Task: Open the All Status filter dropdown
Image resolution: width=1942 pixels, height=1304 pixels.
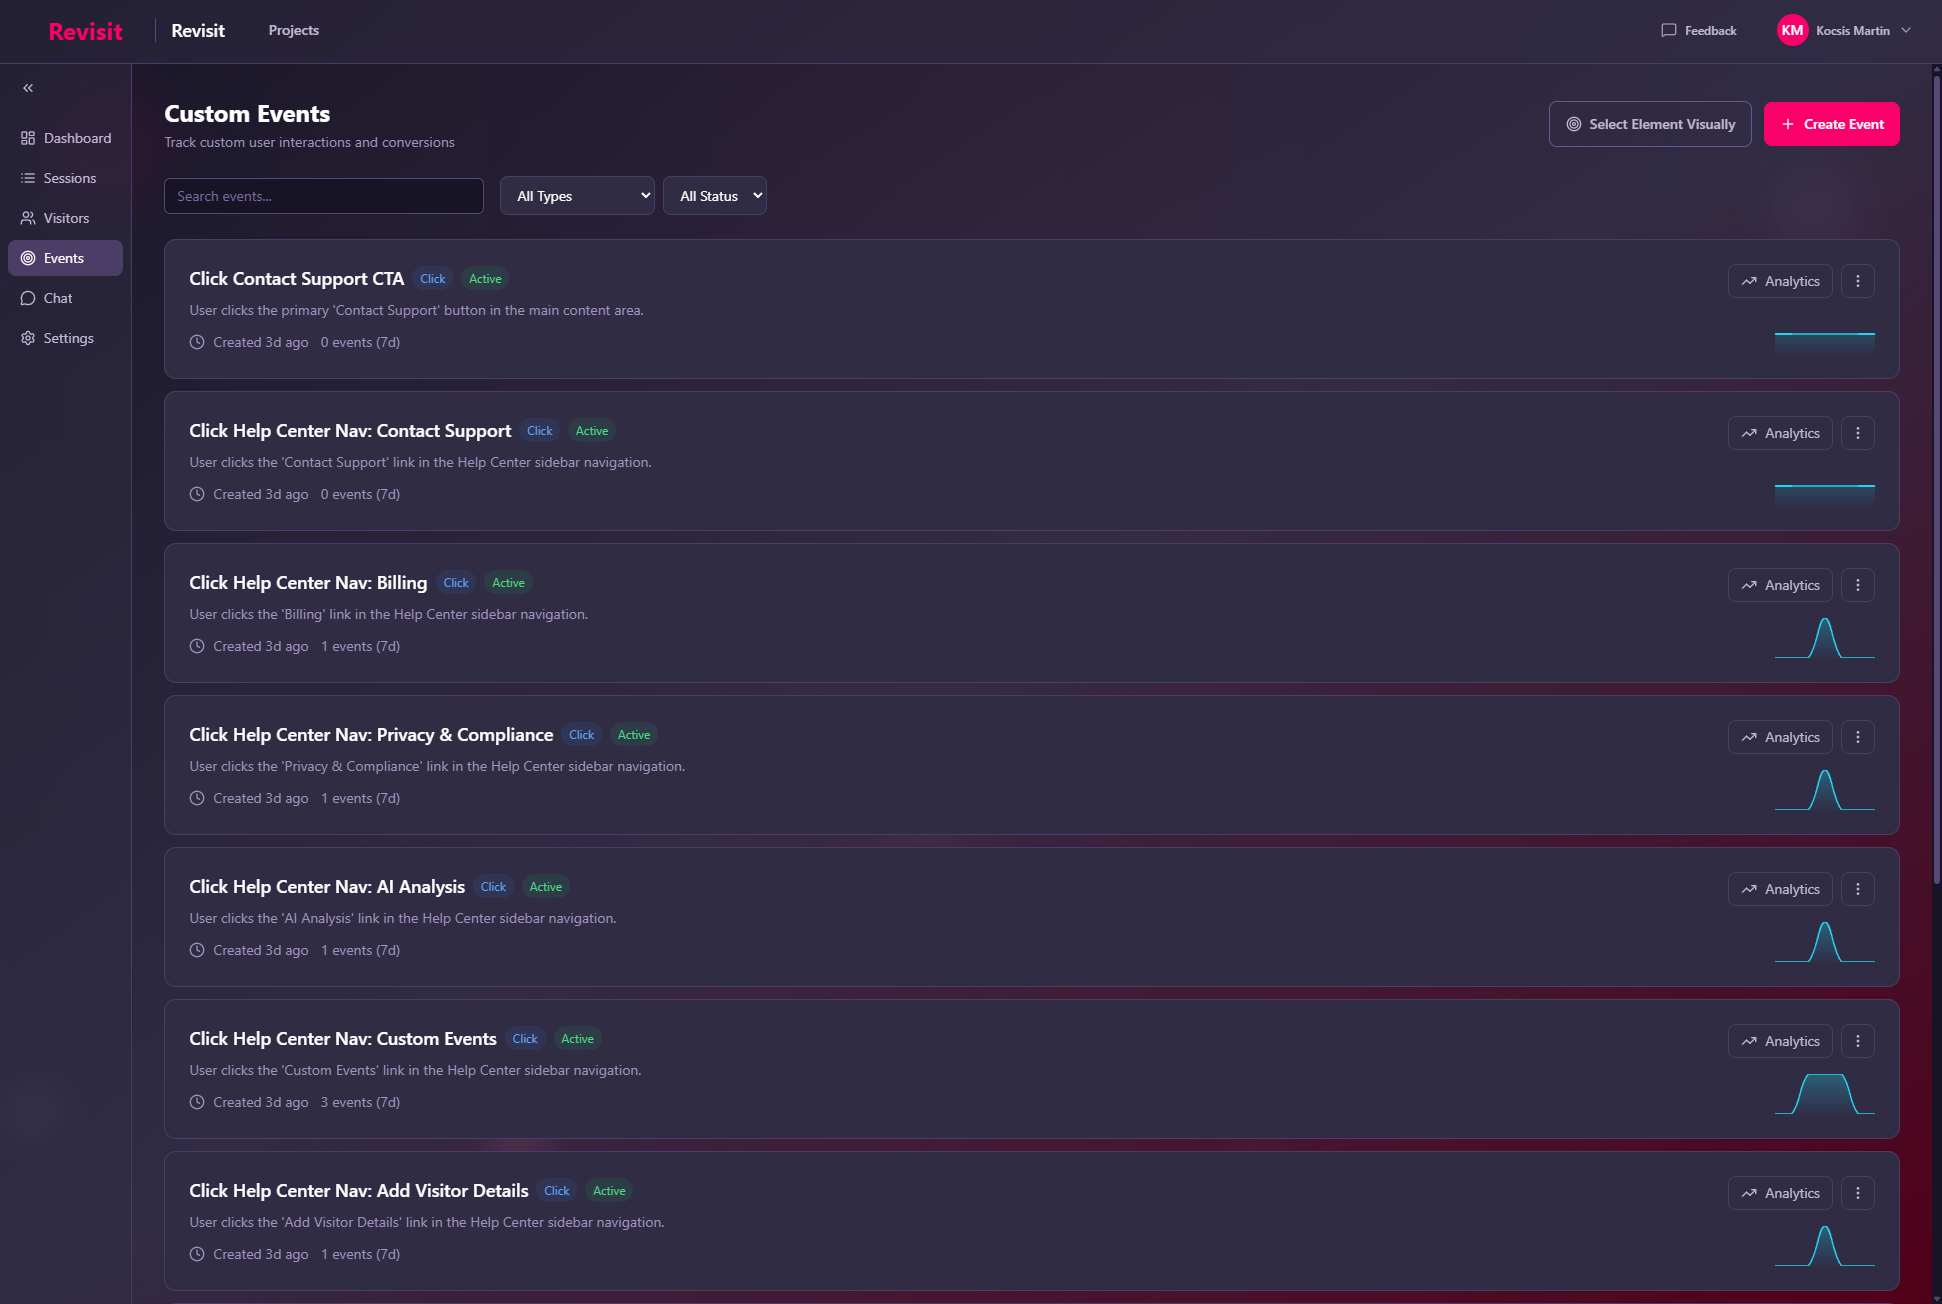Action: pos(715,195)
